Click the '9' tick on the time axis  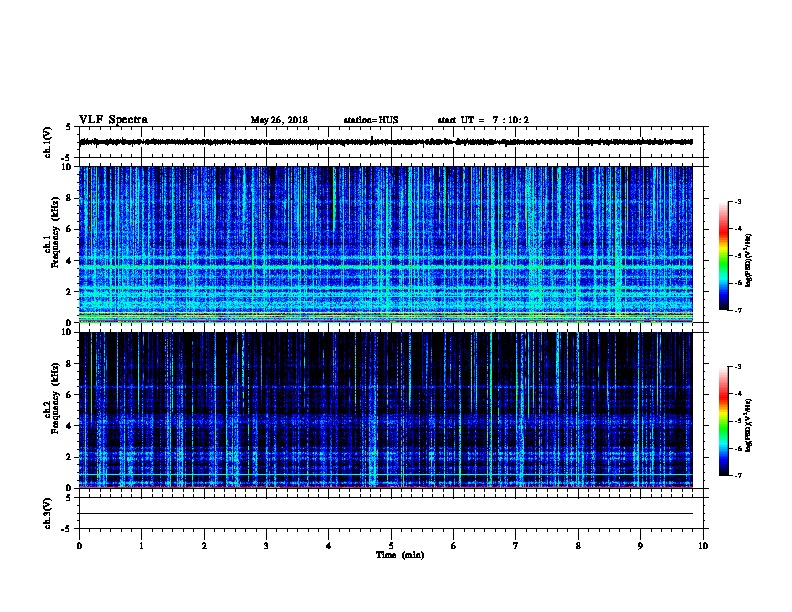click(640, 545)
